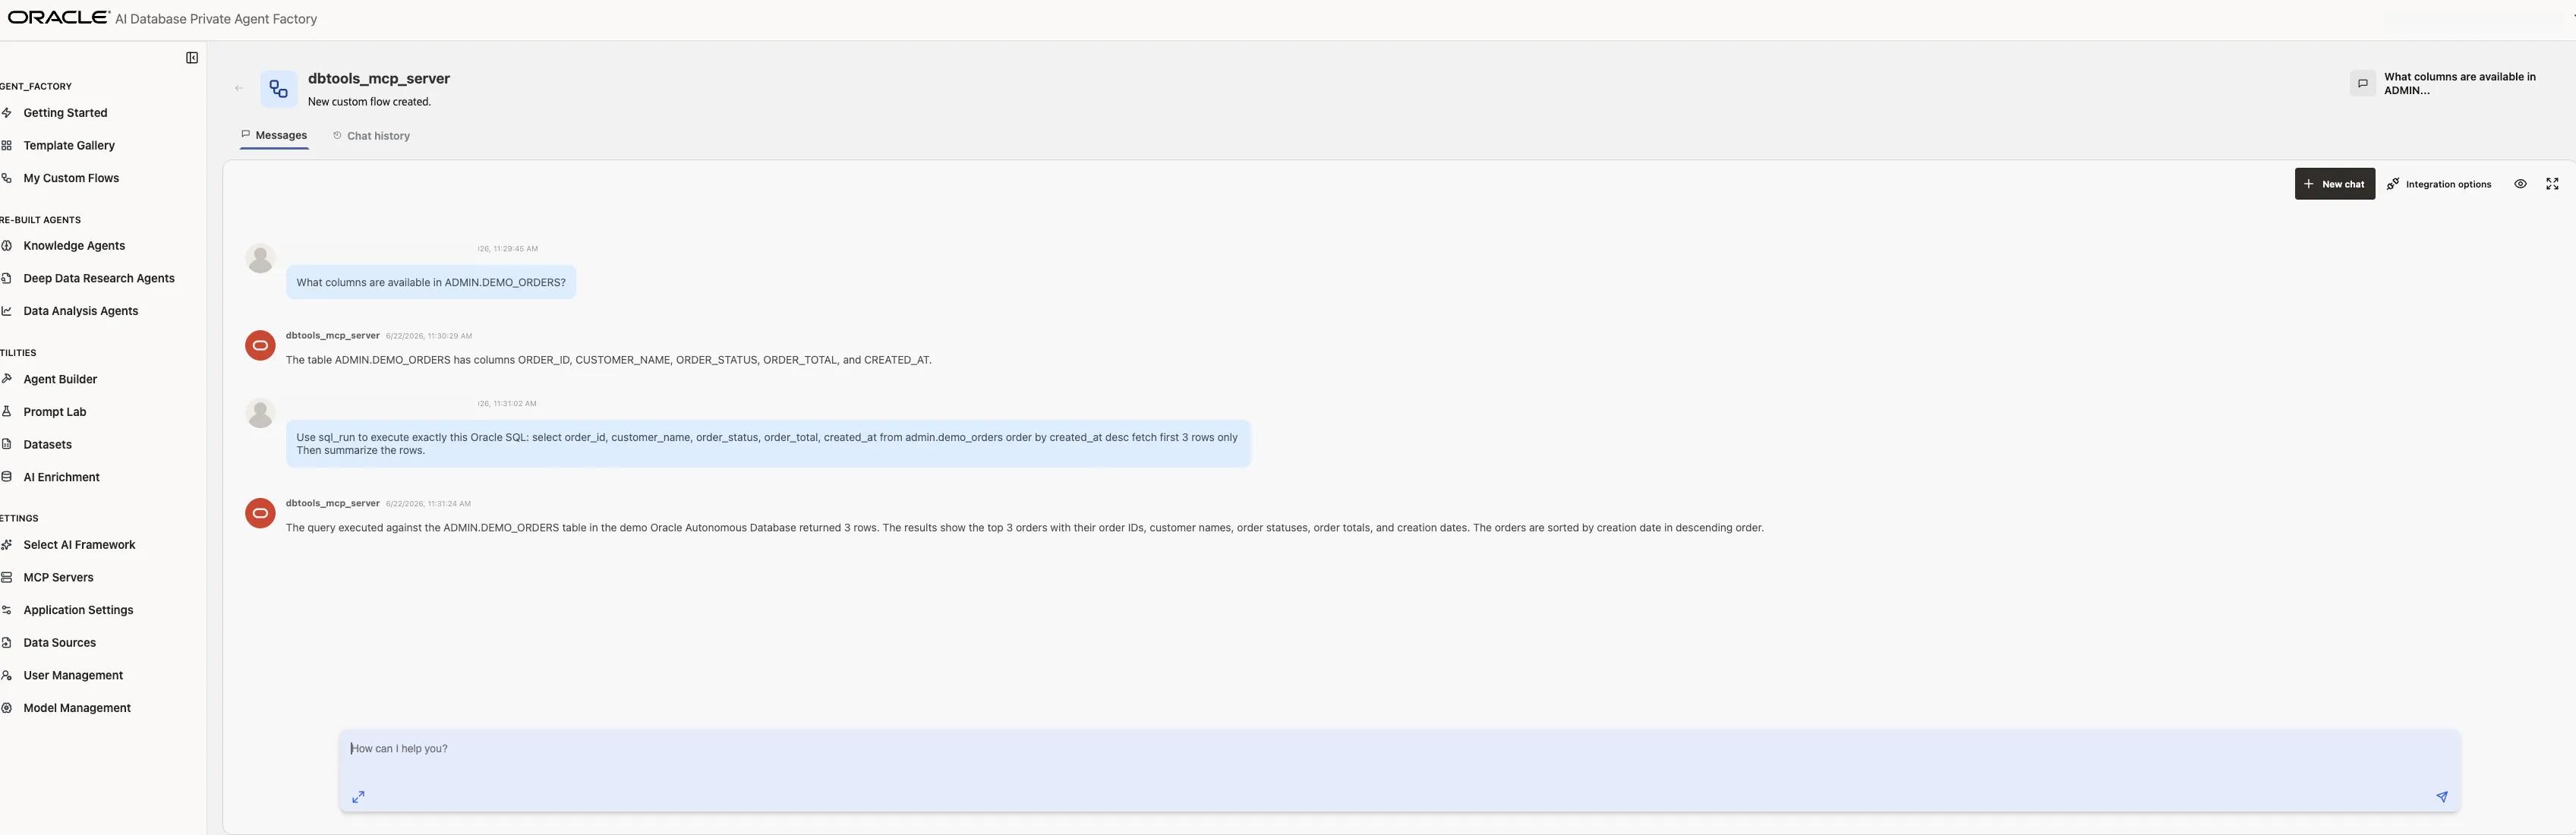This screenshot has height=835, width=2576.
Task: Send the message with the paper-plane icon
Action: (x=2441, y=797)
